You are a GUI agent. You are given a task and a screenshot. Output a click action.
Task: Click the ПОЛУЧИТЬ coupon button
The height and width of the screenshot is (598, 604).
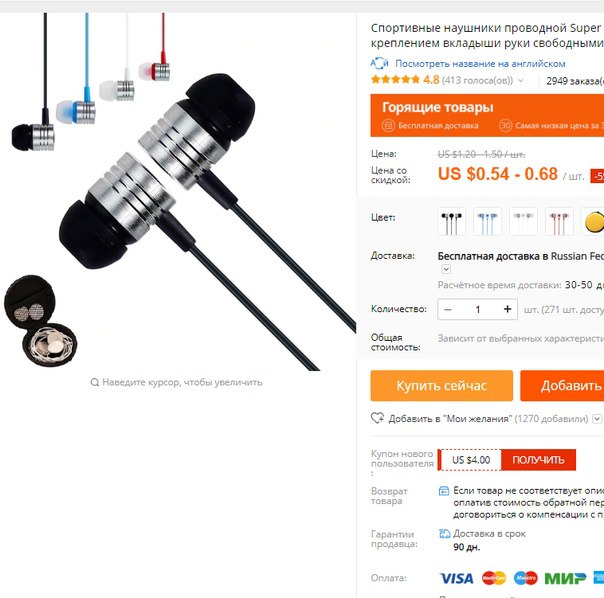[538, 460]
